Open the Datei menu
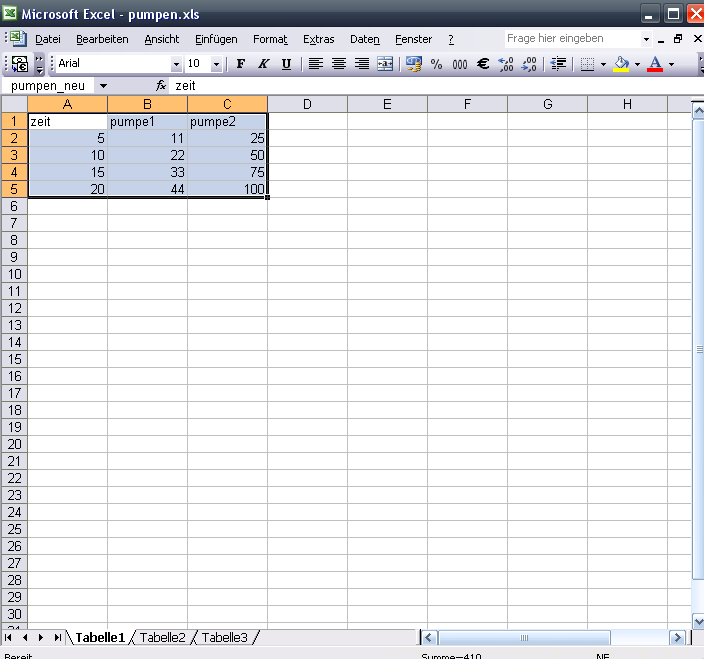704x659 pixels. click(48, 40)
